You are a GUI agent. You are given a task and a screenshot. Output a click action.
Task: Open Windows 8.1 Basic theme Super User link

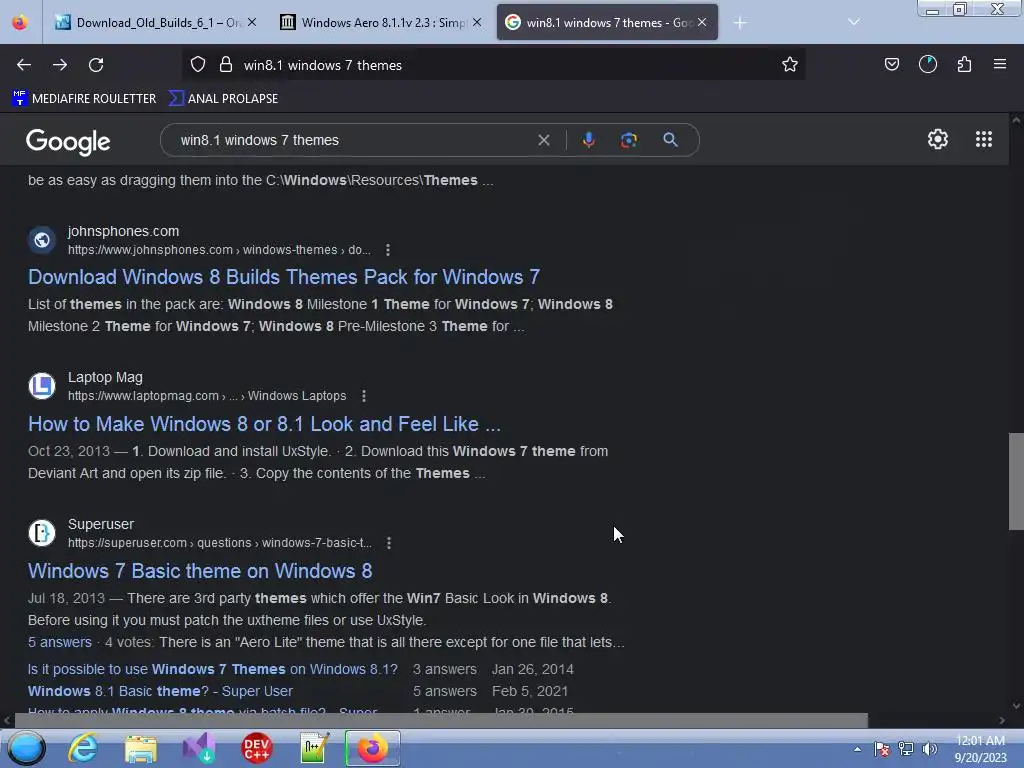[160, 691]
